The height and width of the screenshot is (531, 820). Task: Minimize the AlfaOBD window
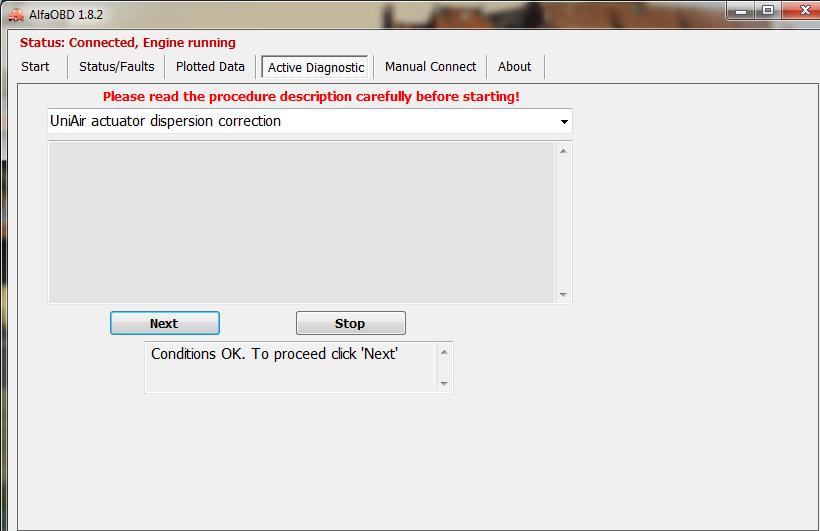pyautogui.click(x=741, y=10)
